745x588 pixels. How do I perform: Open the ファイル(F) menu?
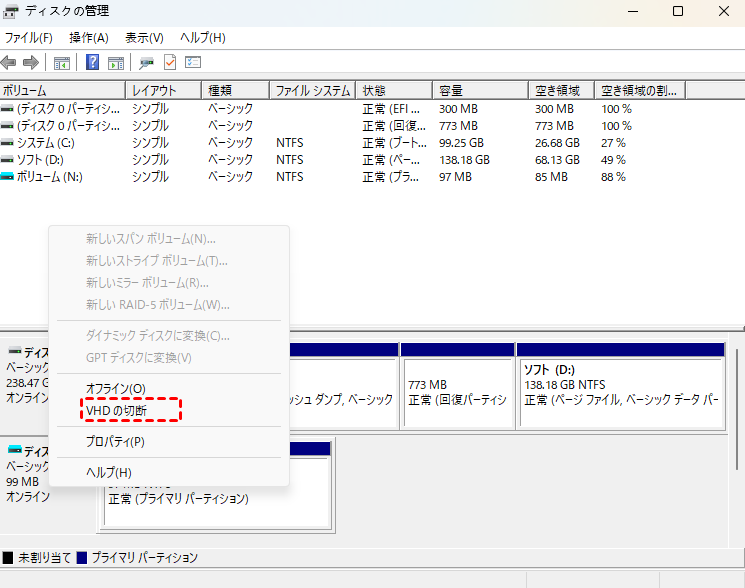pos(29,38)
